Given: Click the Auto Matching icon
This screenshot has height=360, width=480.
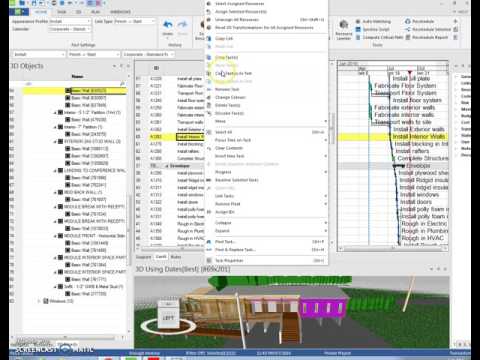Looking at the screenshot, I should point(358,21).
